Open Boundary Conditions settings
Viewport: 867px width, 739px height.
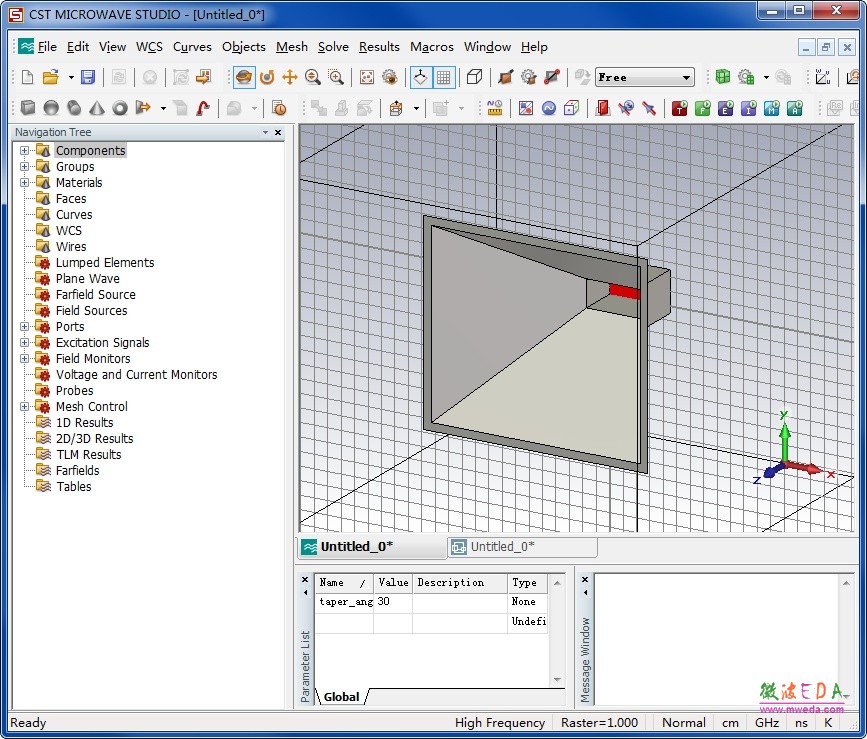(x=572, y=108)
